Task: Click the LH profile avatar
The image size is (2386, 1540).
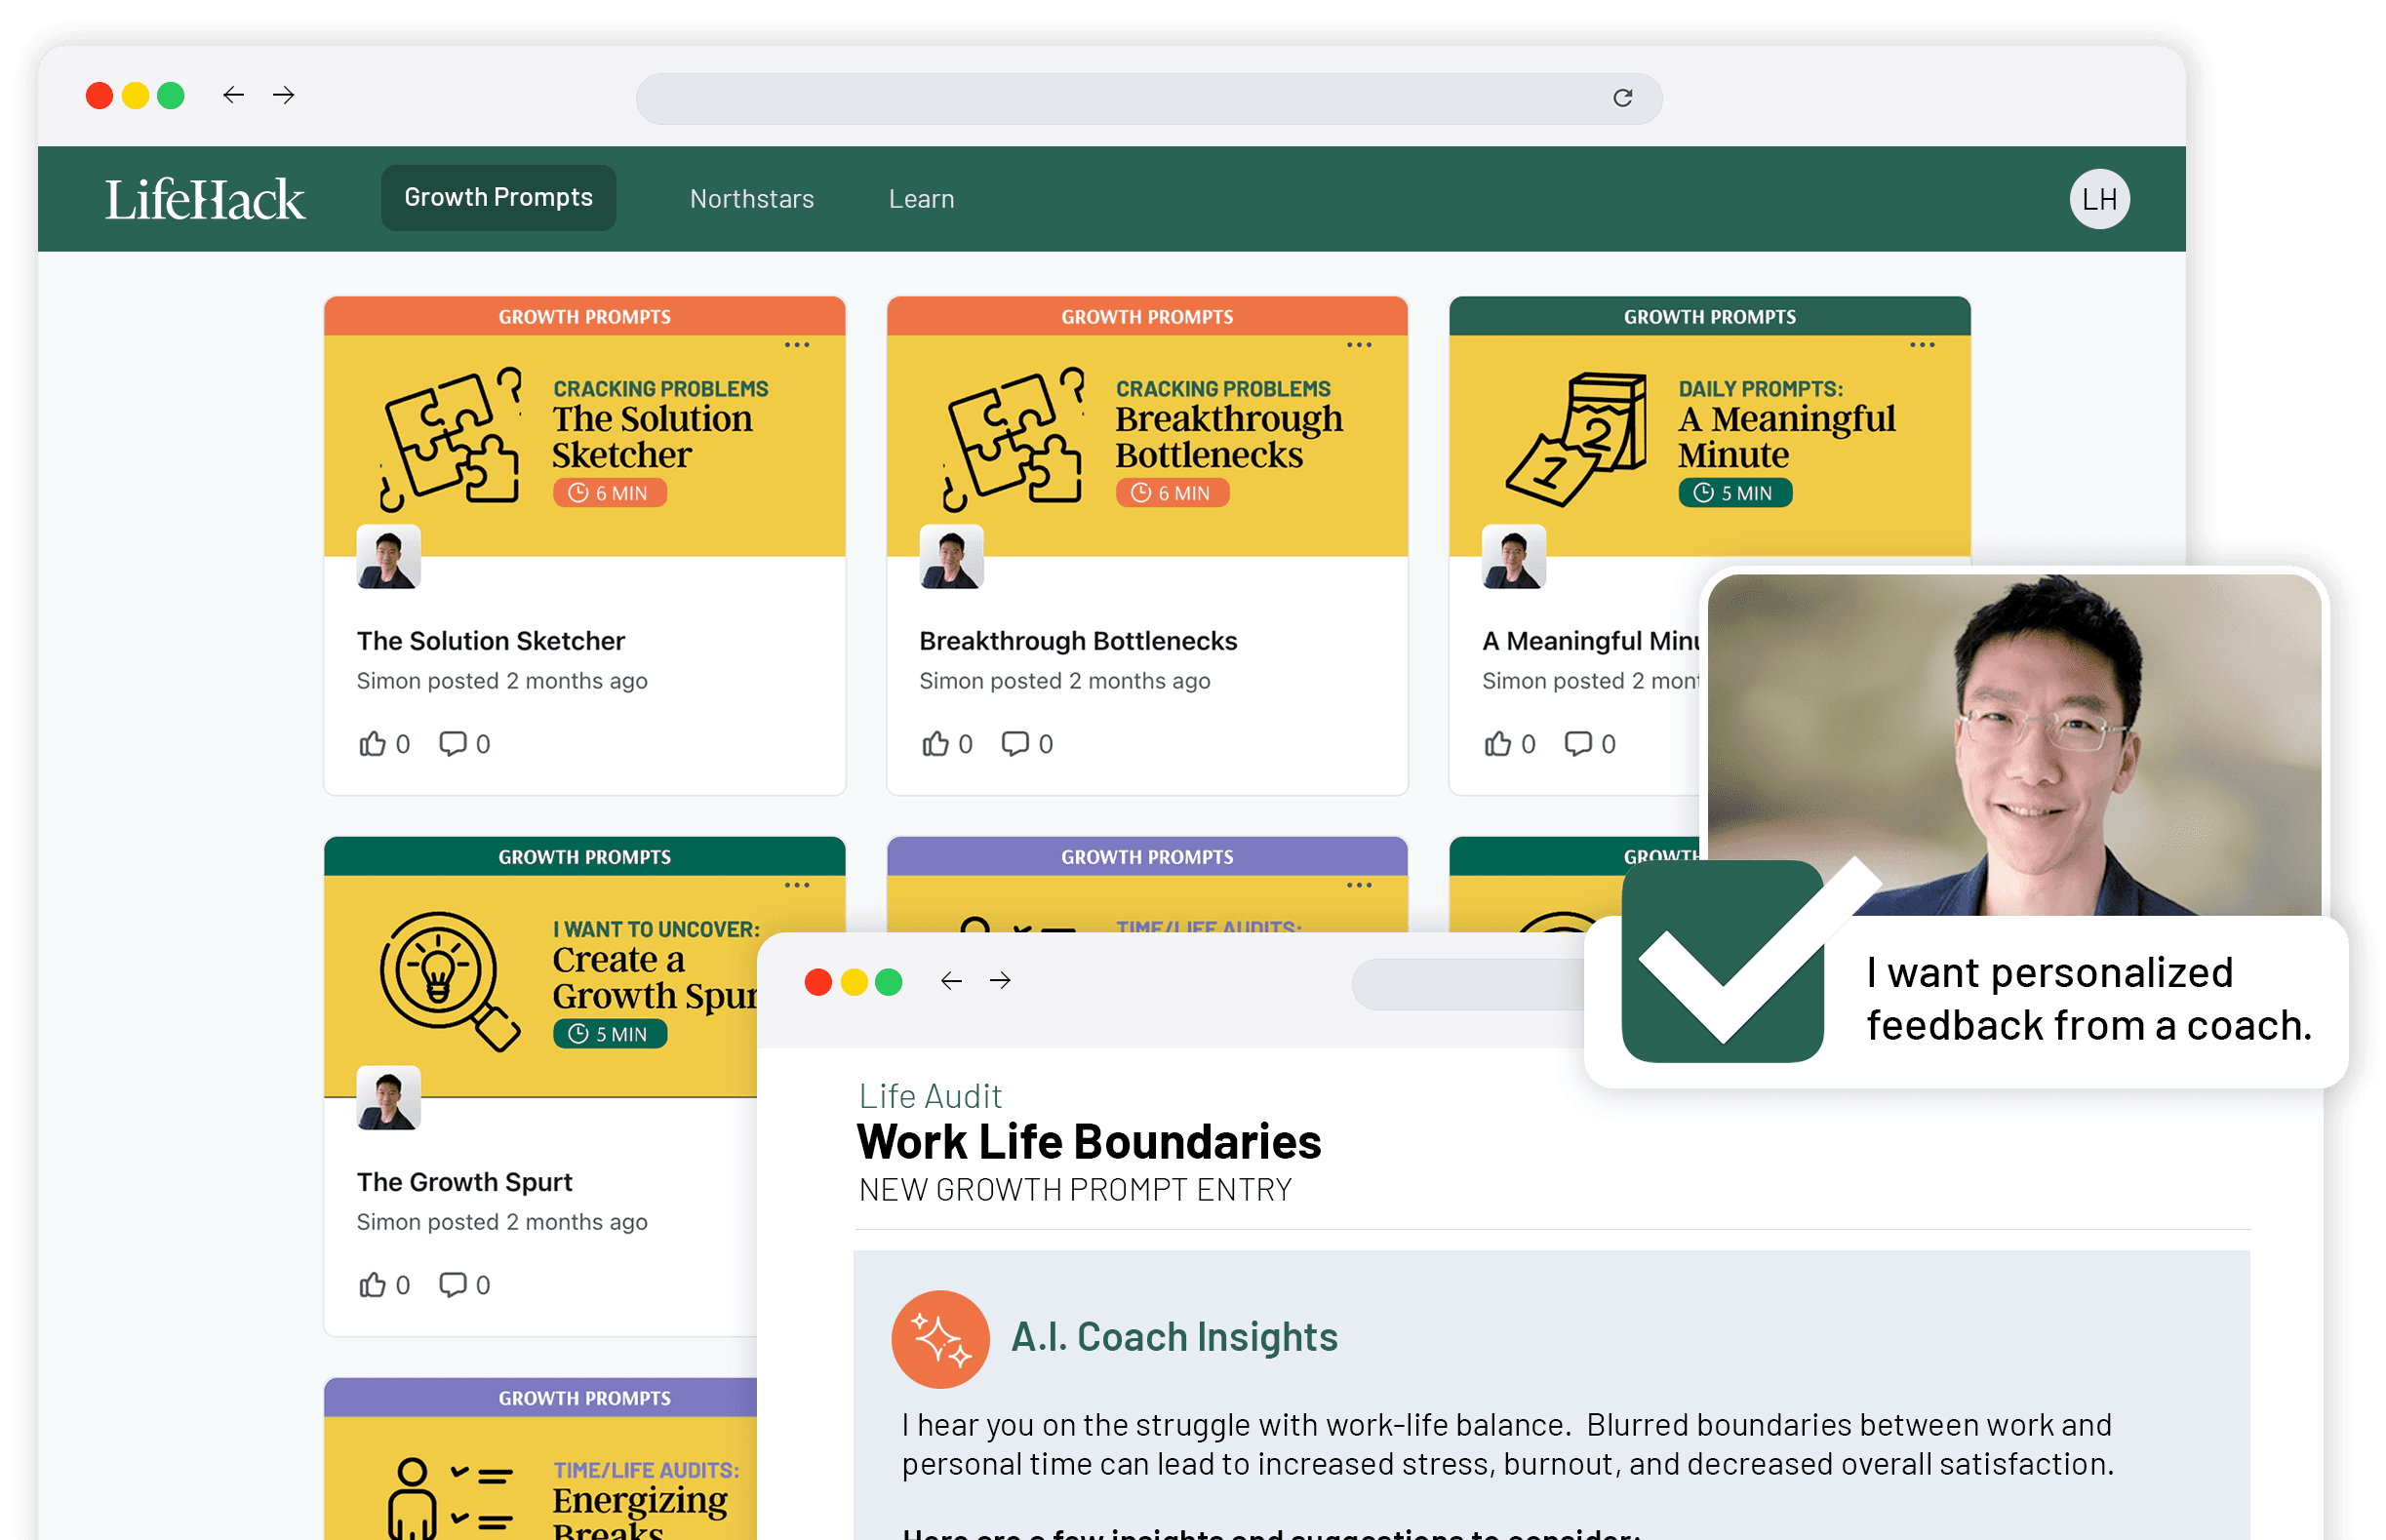Action: coord(2099,199)
